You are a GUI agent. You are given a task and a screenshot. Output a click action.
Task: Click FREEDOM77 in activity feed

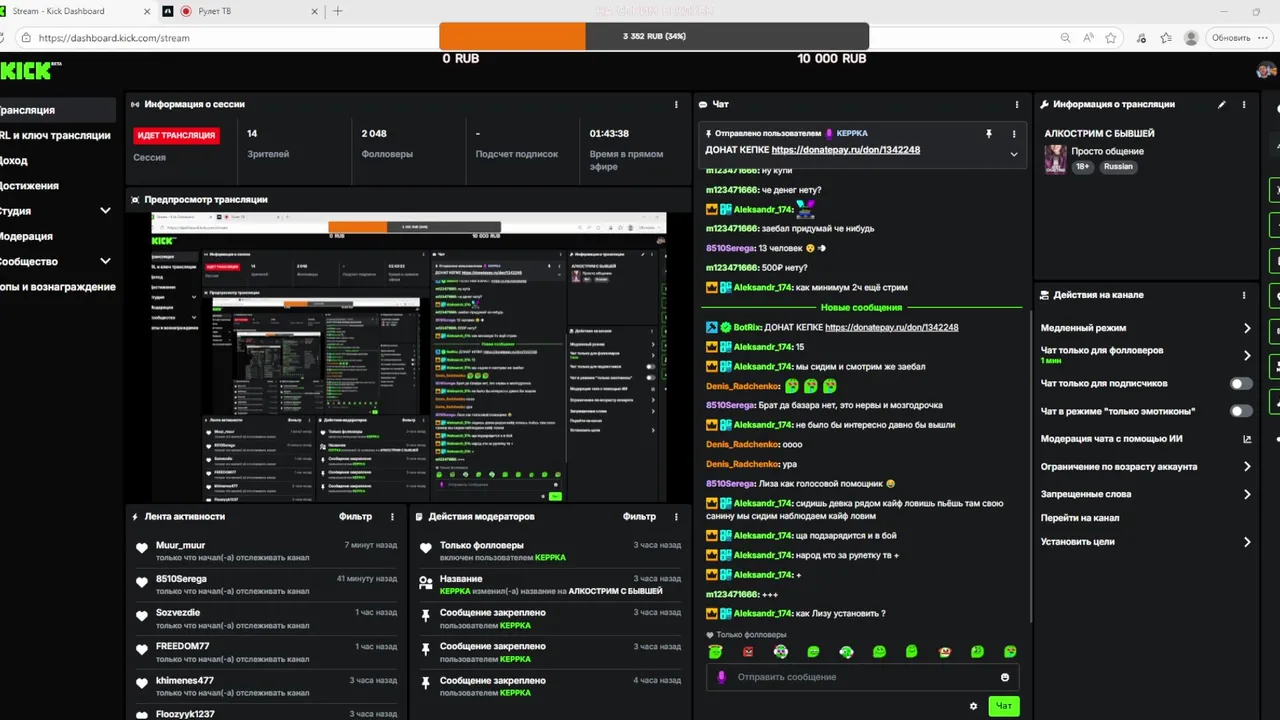(x=183, y=646)
